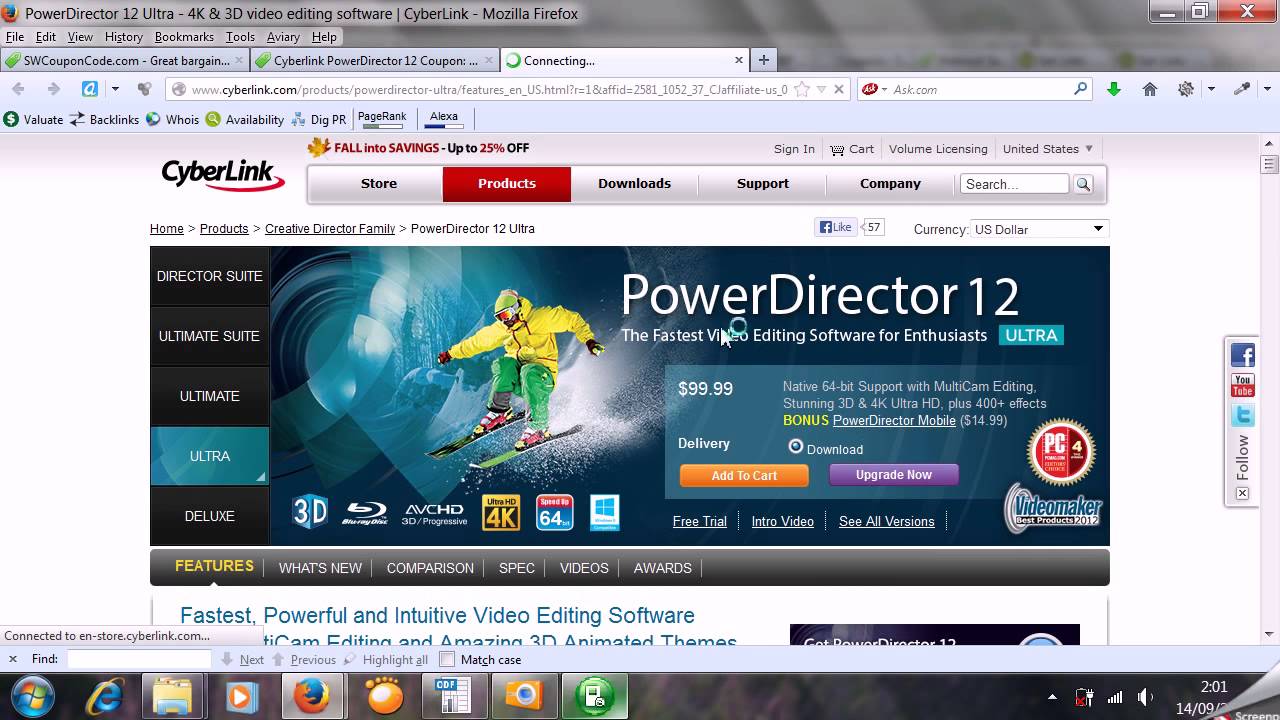Open the Support navigation tab
This screenshot has width=1280, height=720.
tap(763, 184)
